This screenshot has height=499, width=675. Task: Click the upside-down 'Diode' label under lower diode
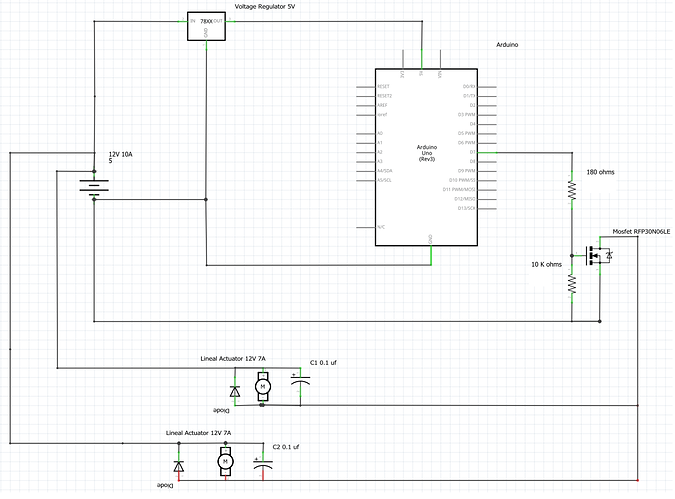click(165, 485)
